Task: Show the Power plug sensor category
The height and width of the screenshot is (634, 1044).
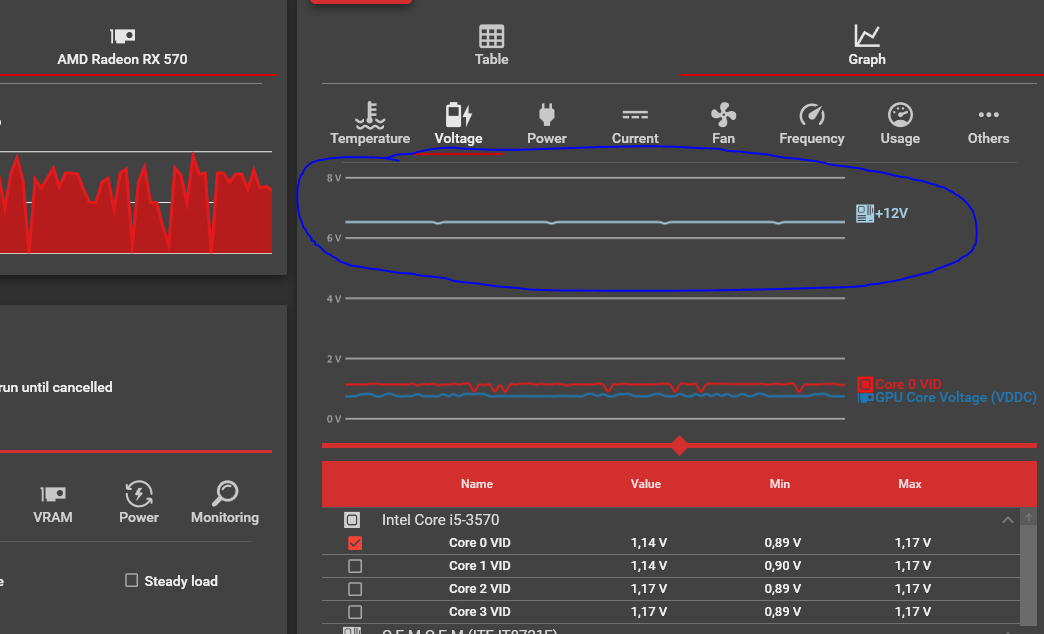Action: [x=547, y=124]
